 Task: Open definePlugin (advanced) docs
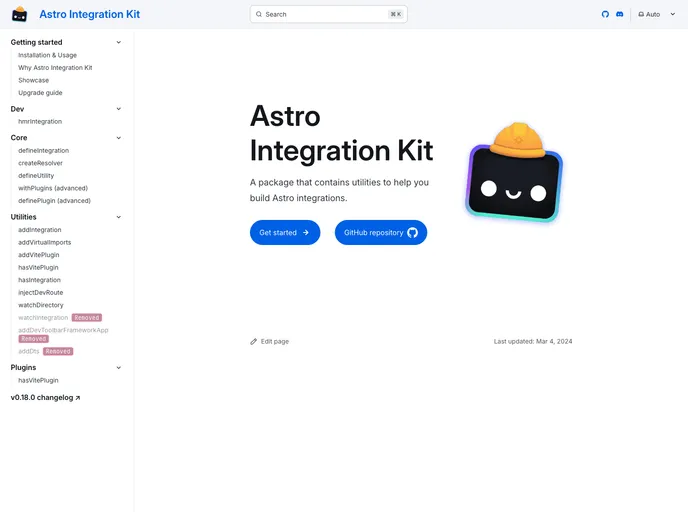point(54,201)
